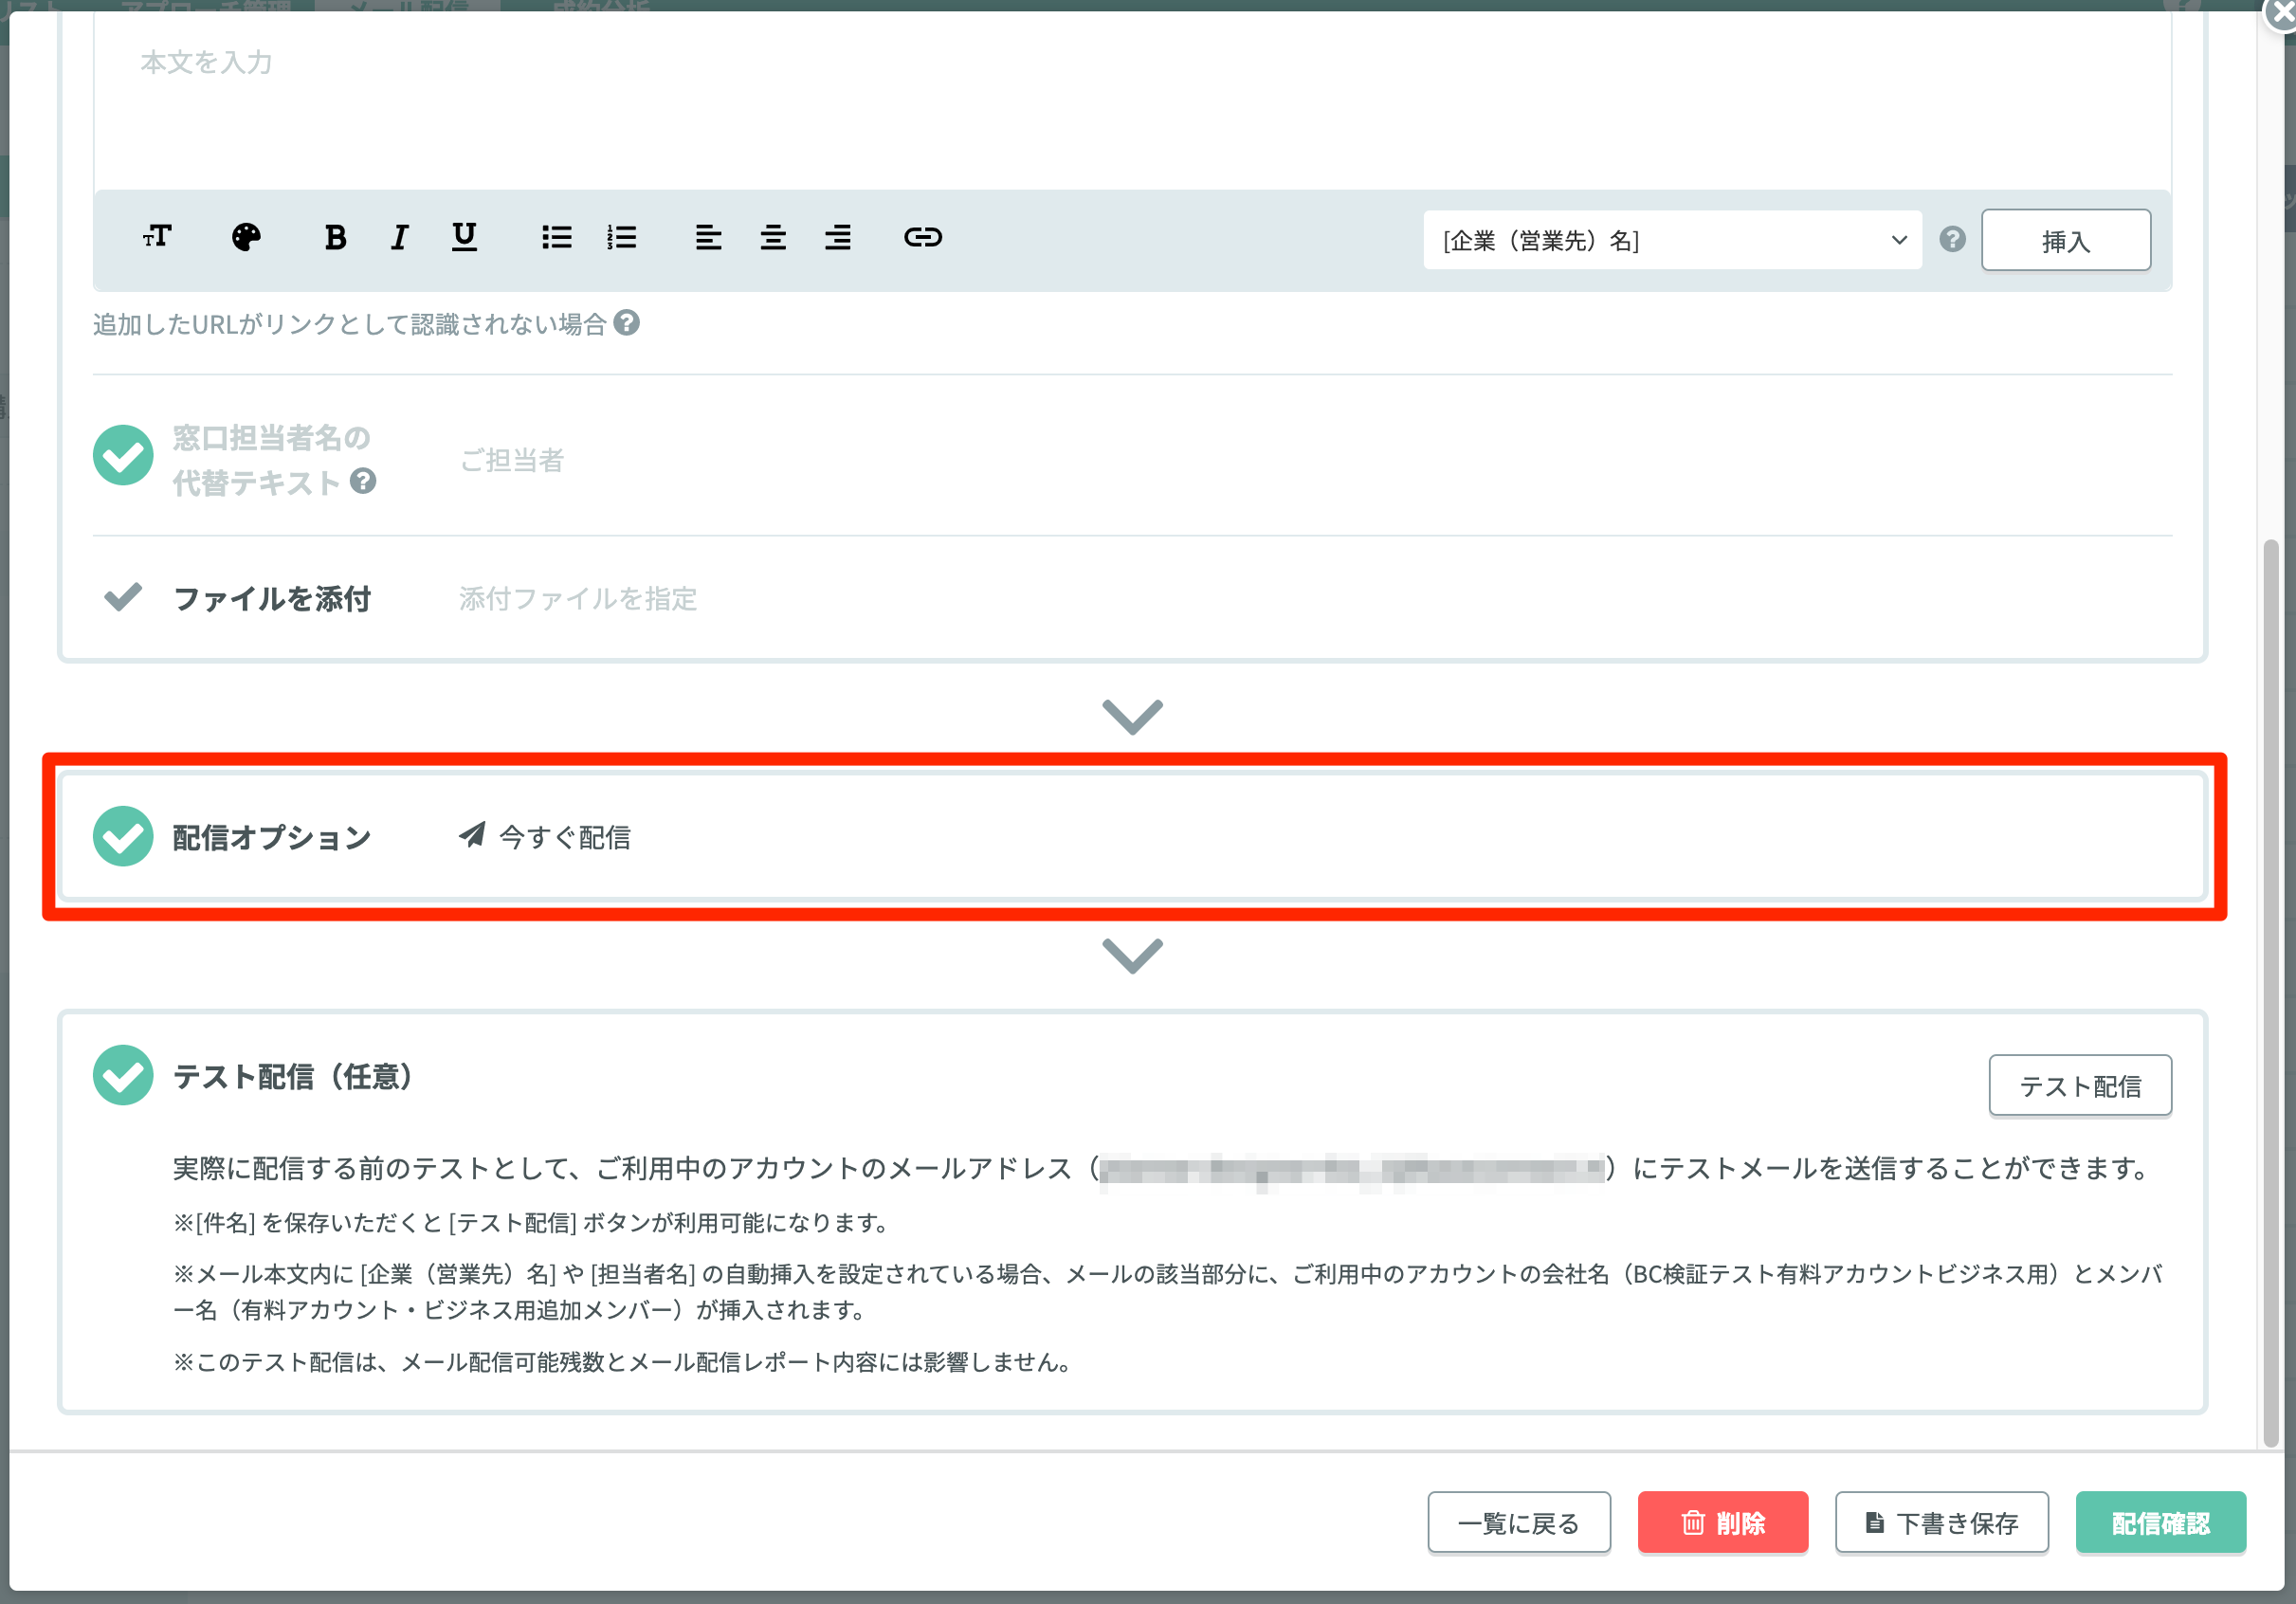Click the 本文を入力 body text area
Screen dimensions: 2296x1604
[1132, 100]
